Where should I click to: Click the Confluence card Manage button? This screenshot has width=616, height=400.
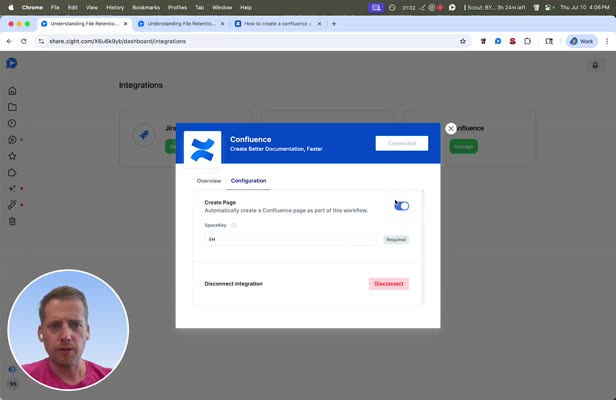464,147
